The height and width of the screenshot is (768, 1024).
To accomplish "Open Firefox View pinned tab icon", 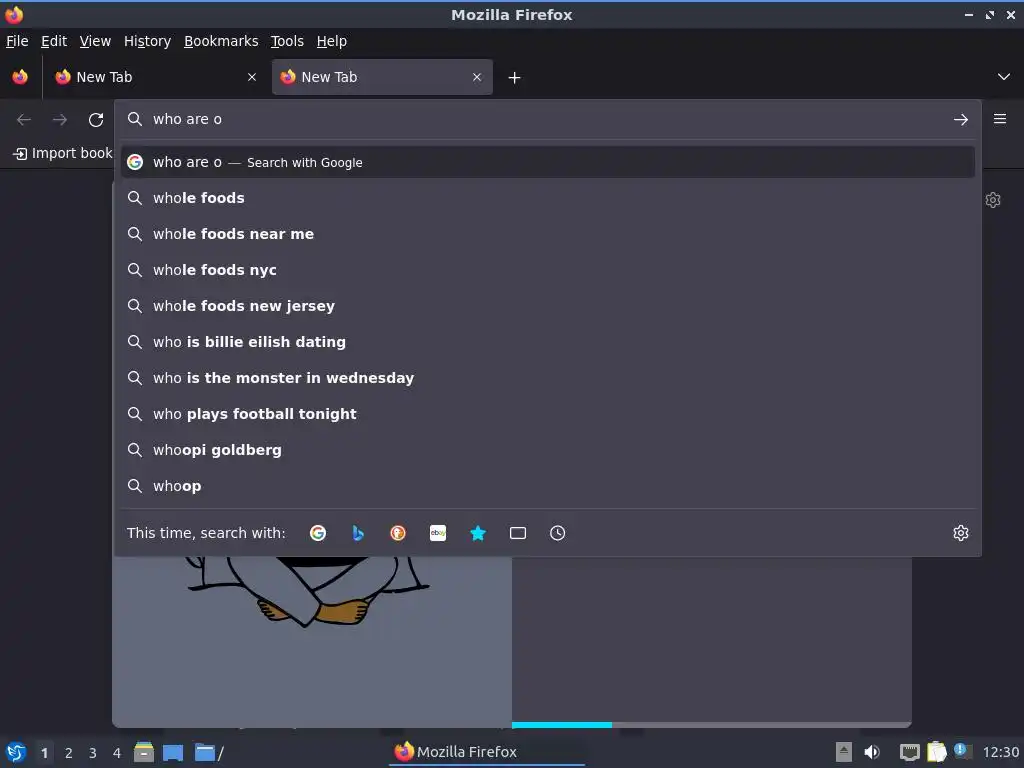I will 20,77.
